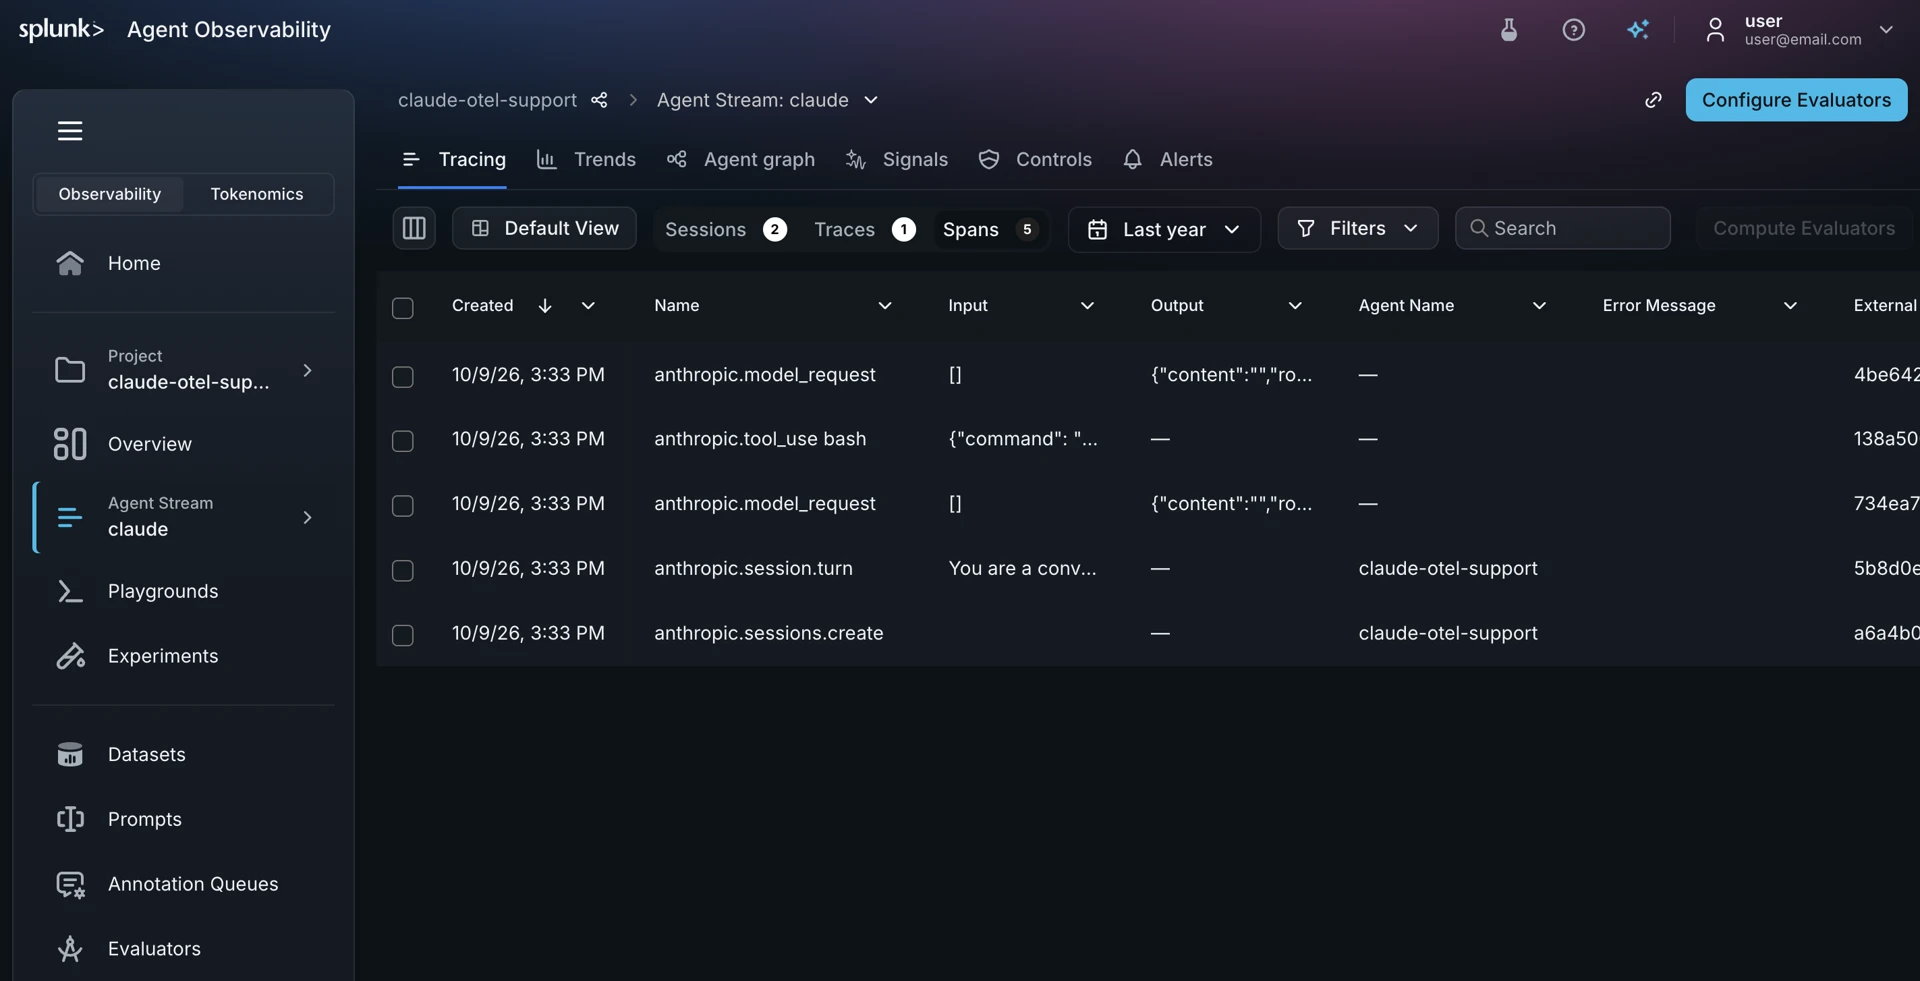The height and width of the screenshot is (981, 1920).
Task: Click share icon beside claude-otel-support breadcrumb
Action: [599, 100]
